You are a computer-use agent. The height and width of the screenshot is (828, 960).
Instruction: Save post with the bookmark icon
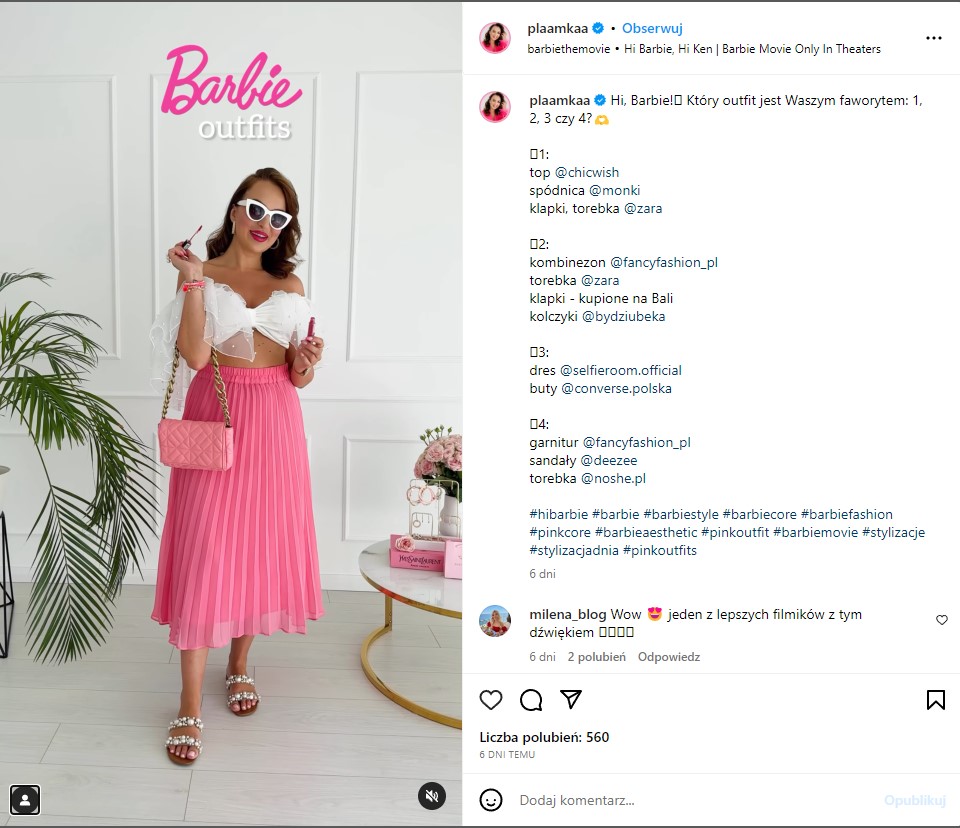(936, 699)
